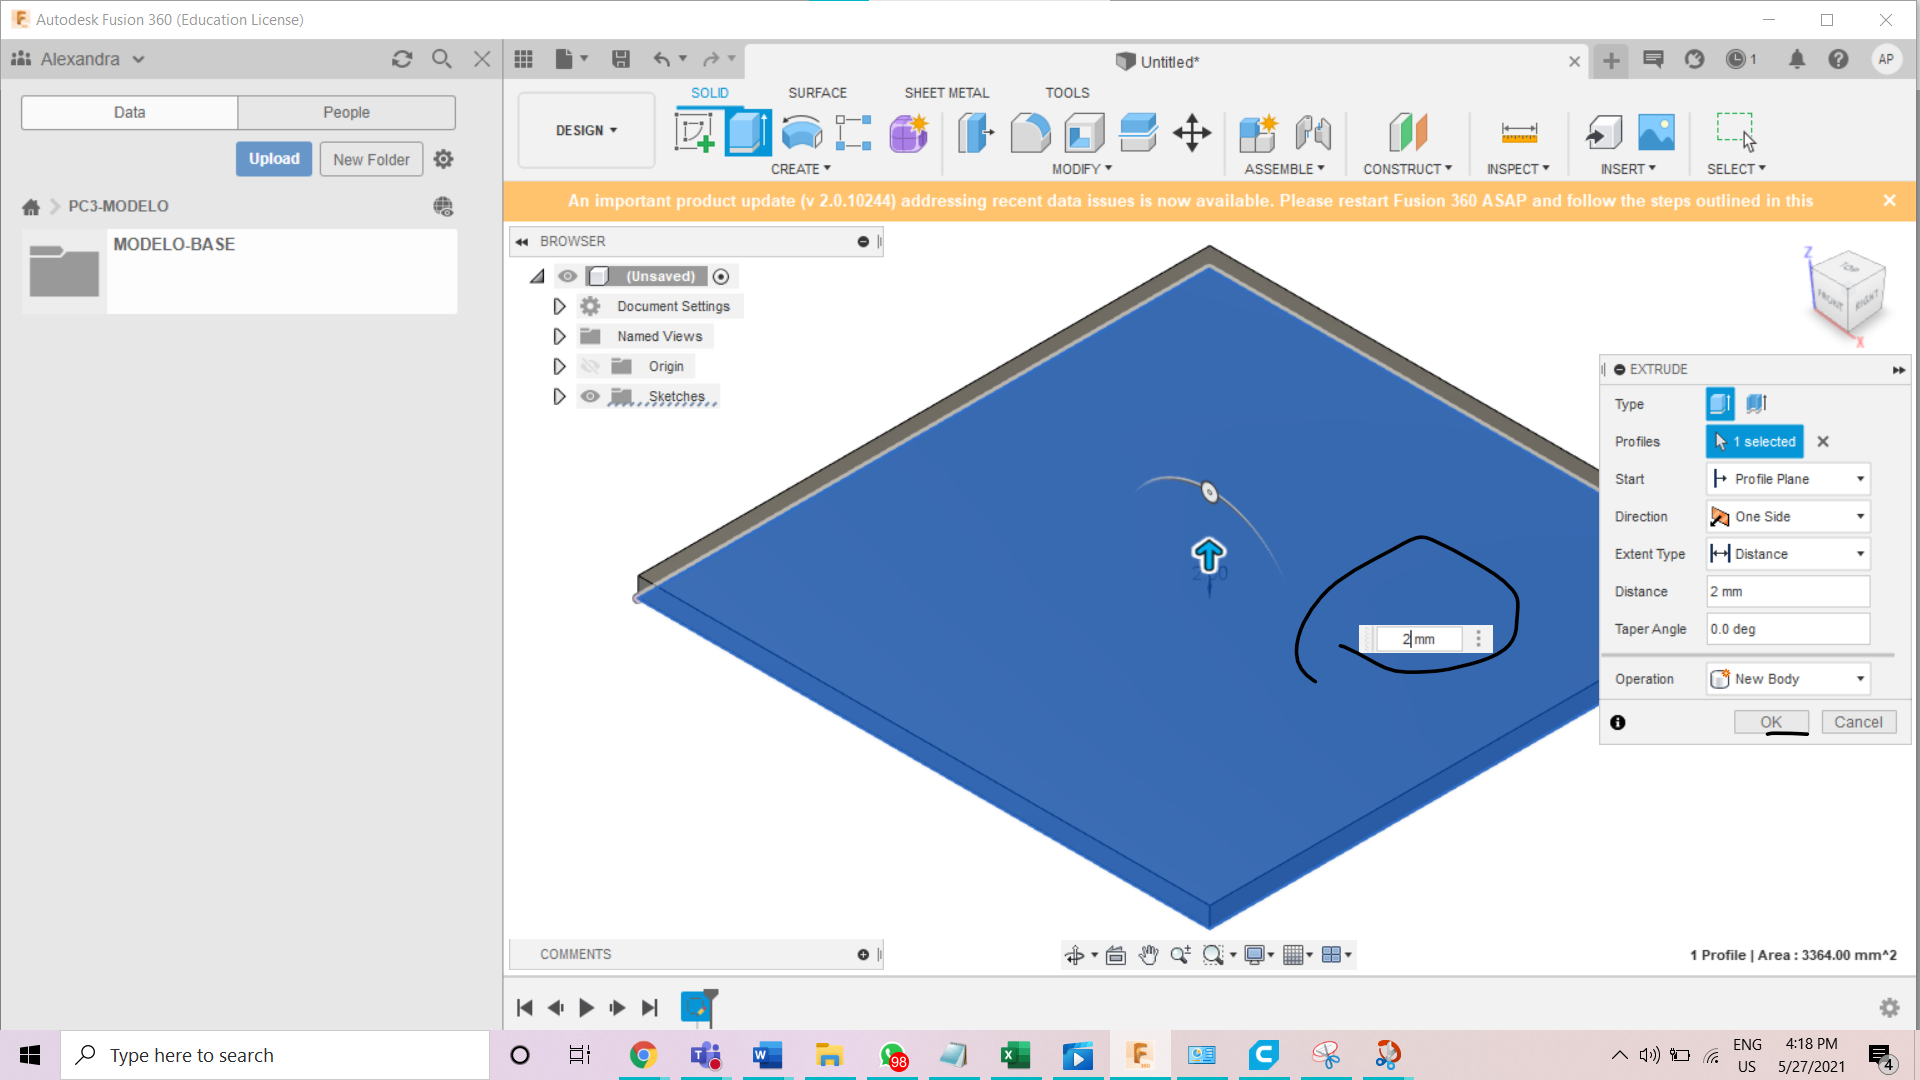Expand Named Views node
Viewport: 1920px width, 1080px height.
[x=559, y=336]
